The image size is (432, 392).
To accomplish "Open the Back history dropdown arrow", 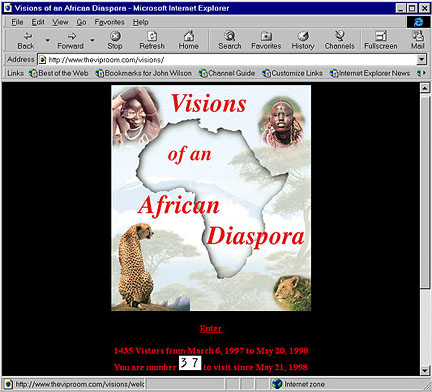I will (x=48, y=40).
